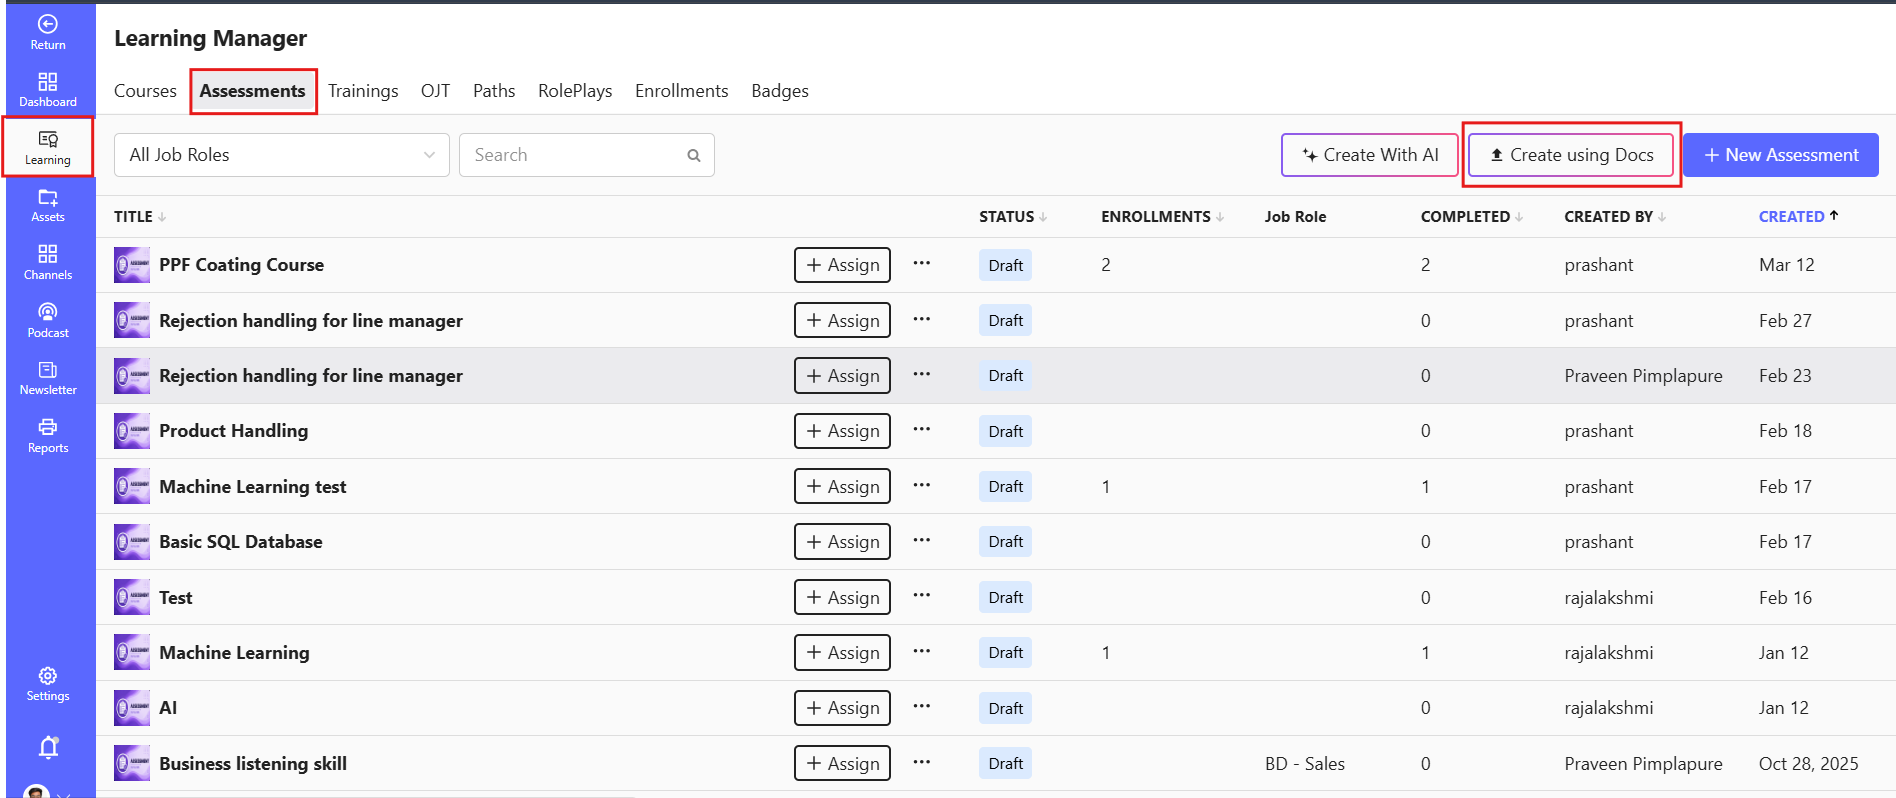1896x798 pixels.
Task: Click the Create With AI button
Action: (1370, 155)
